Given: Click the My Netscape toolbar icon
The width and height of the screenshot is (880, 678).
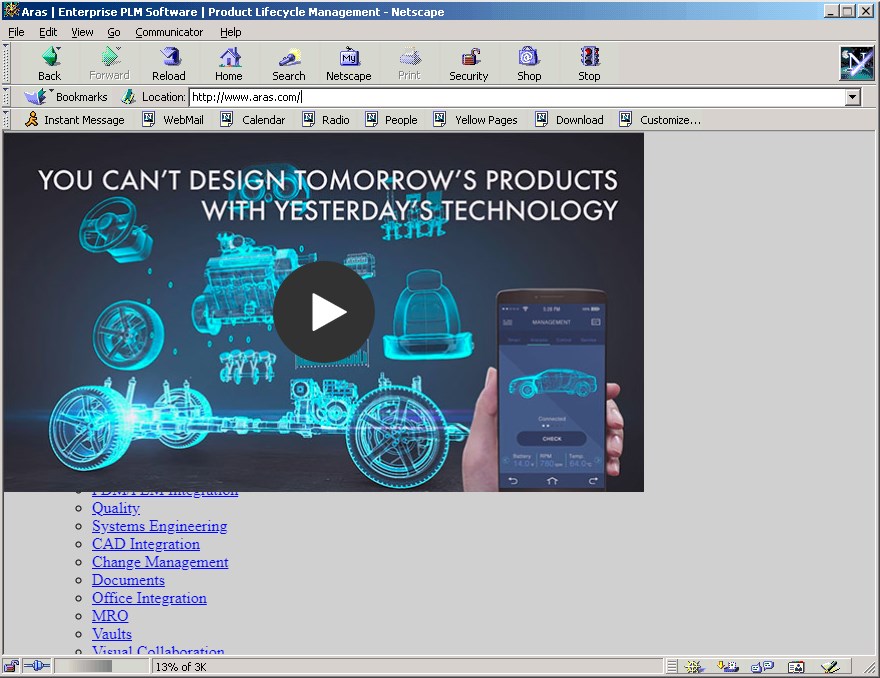Looking at the screenshot, I should pos(348,63).
